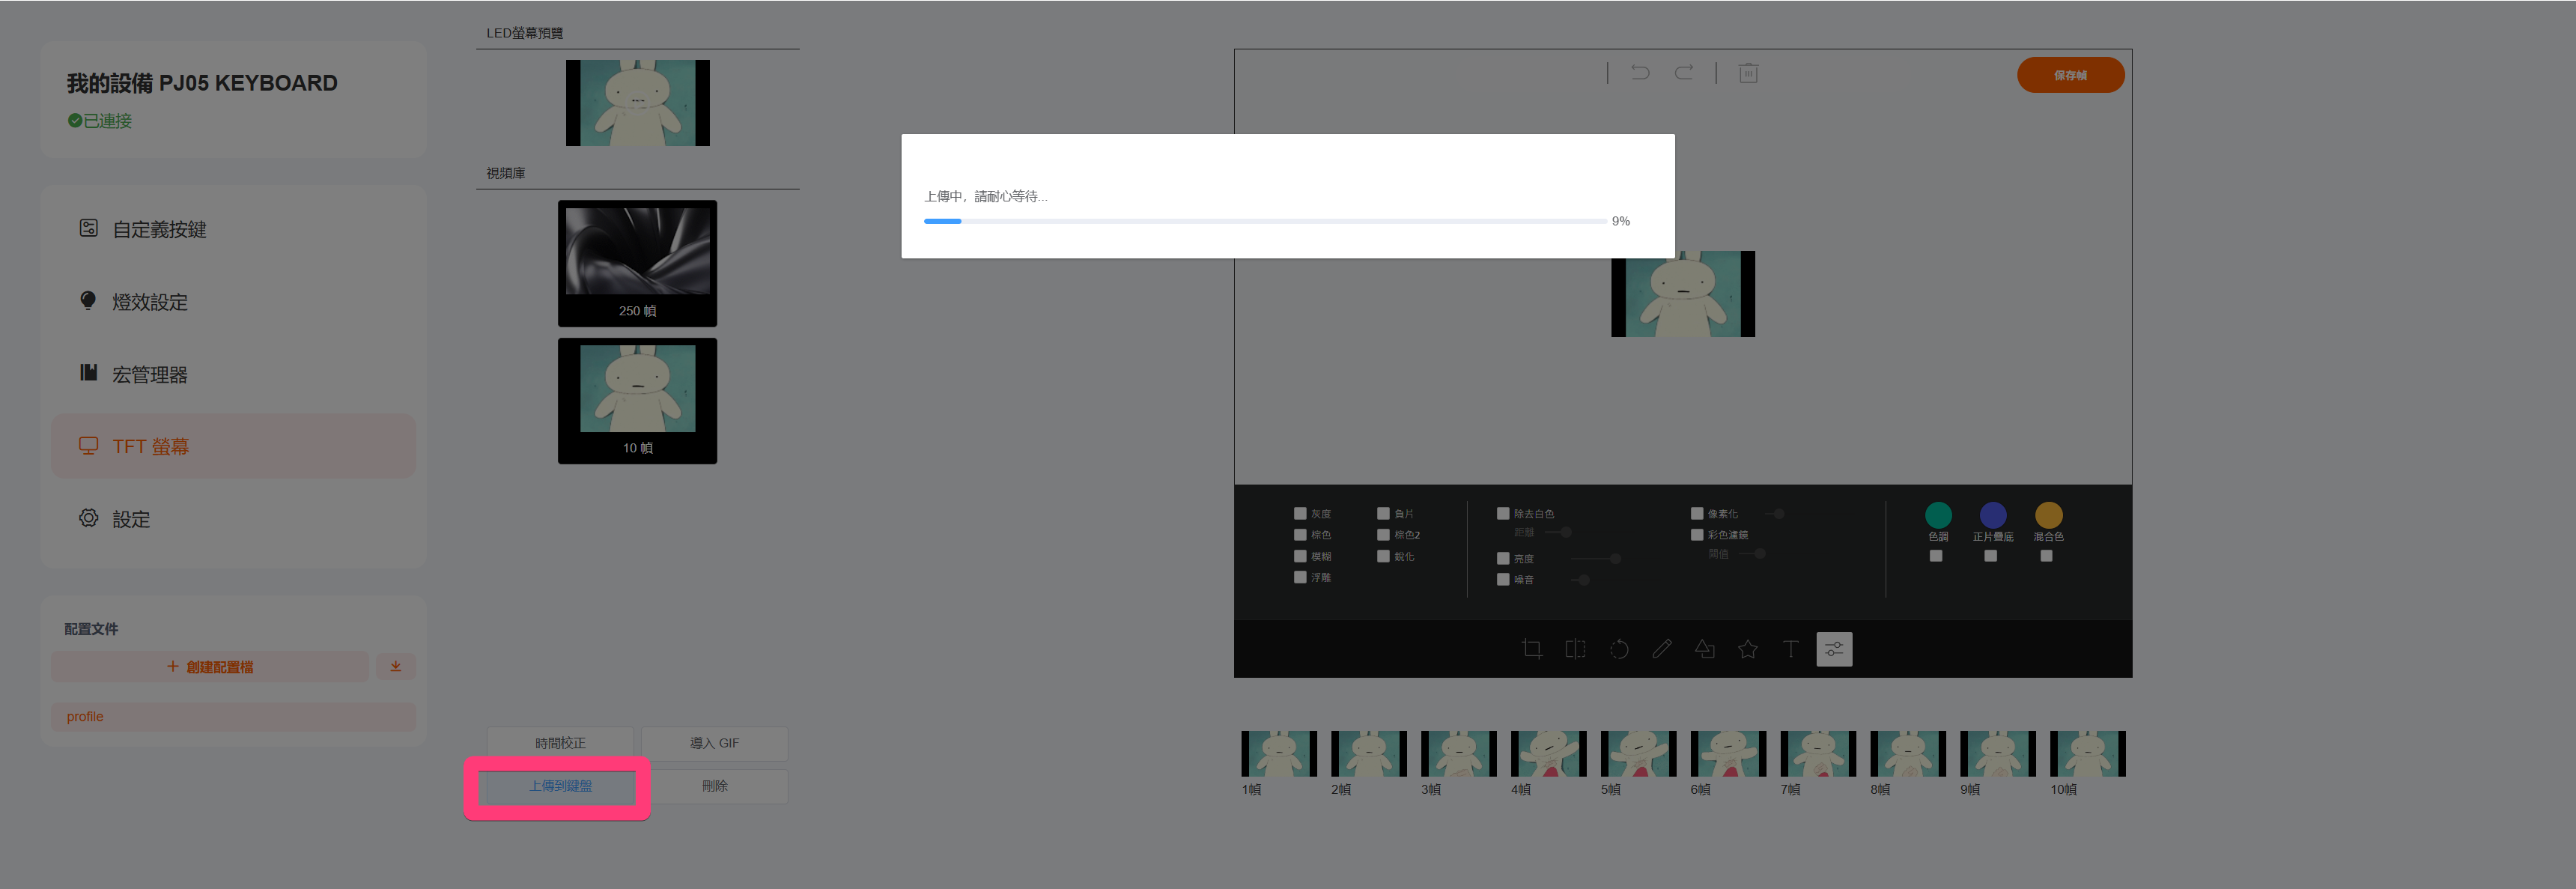Click the 距離 slider handle
2576x889 pixels.
[1566, 533]
